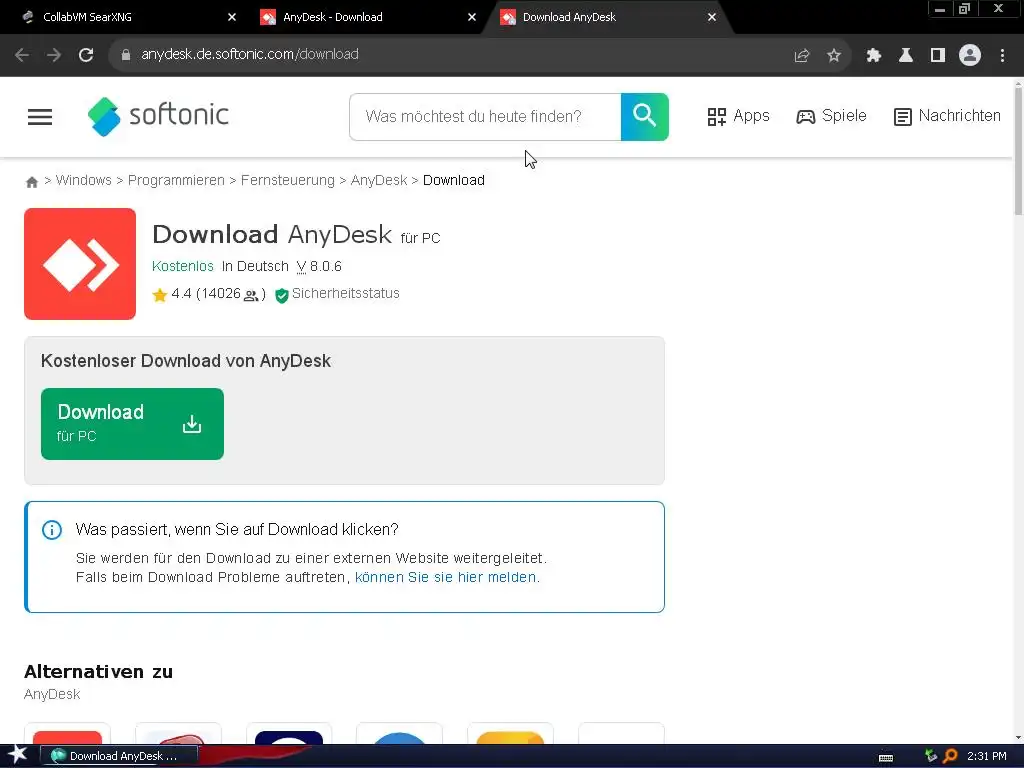Image resolution: width=1024 pixels, height=768 pixels.
Task: Close the Download AnyDesk tab
Action: (x=712, y=17)
